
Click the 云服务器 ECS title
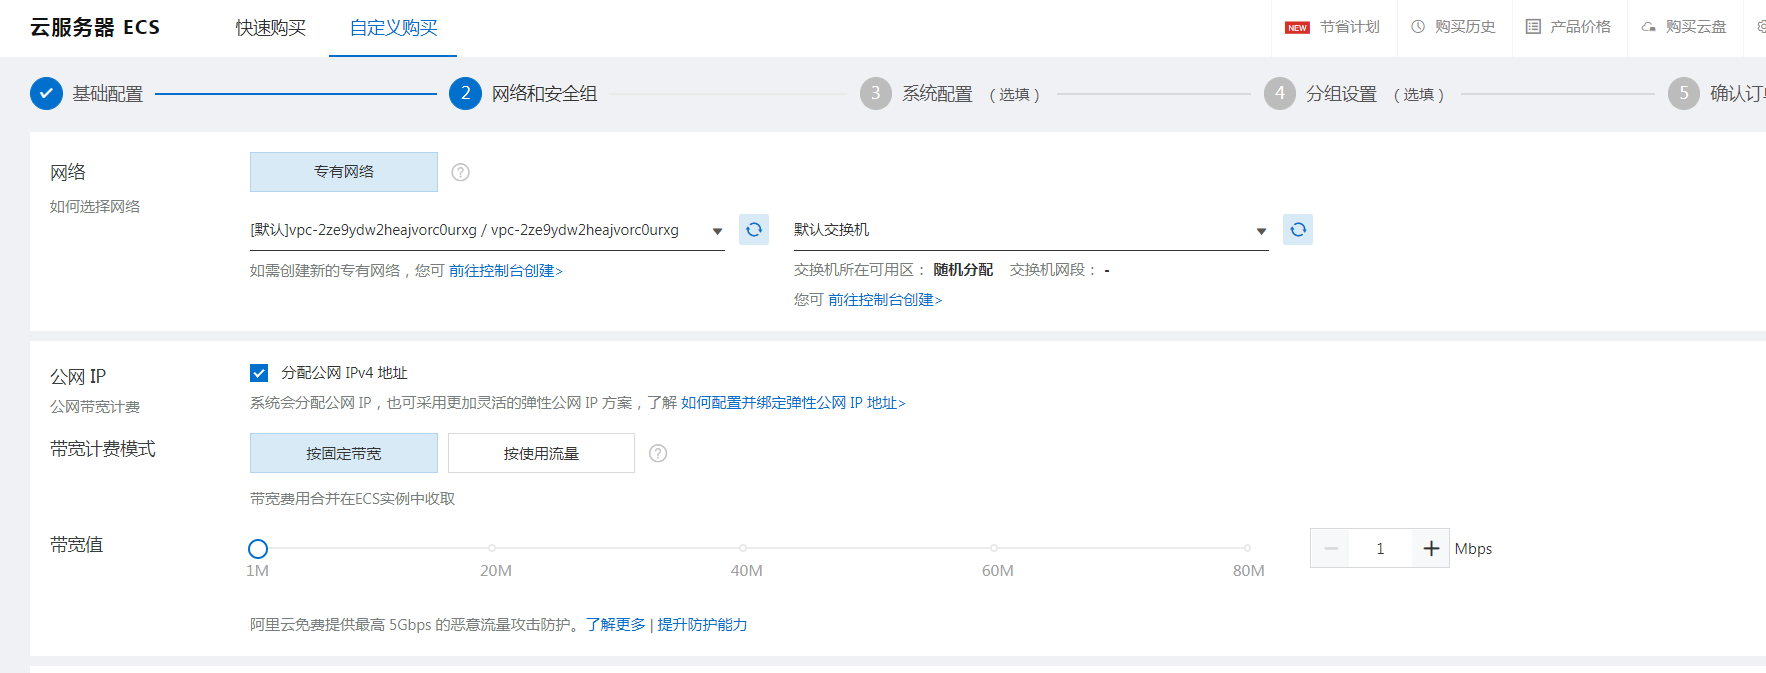coord(95,27)
